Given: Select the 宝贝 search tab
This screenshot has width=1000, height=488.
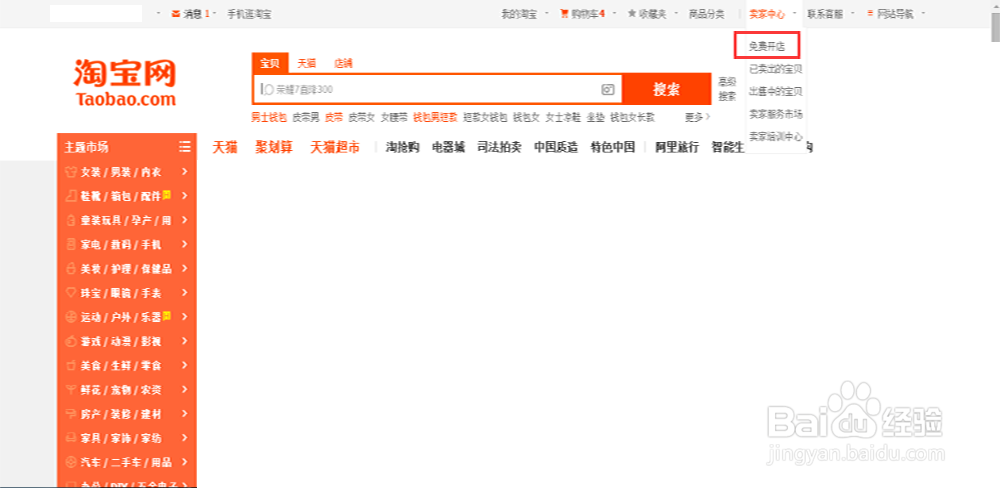Looking at the screenshot, I should tap(270, 63).
